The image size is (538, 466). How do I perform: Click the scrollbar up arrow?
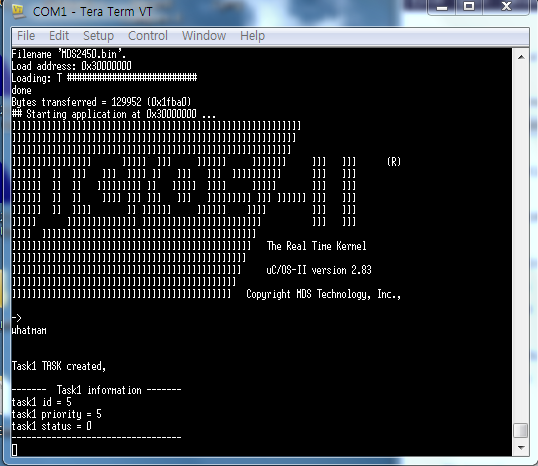(521, 57)
